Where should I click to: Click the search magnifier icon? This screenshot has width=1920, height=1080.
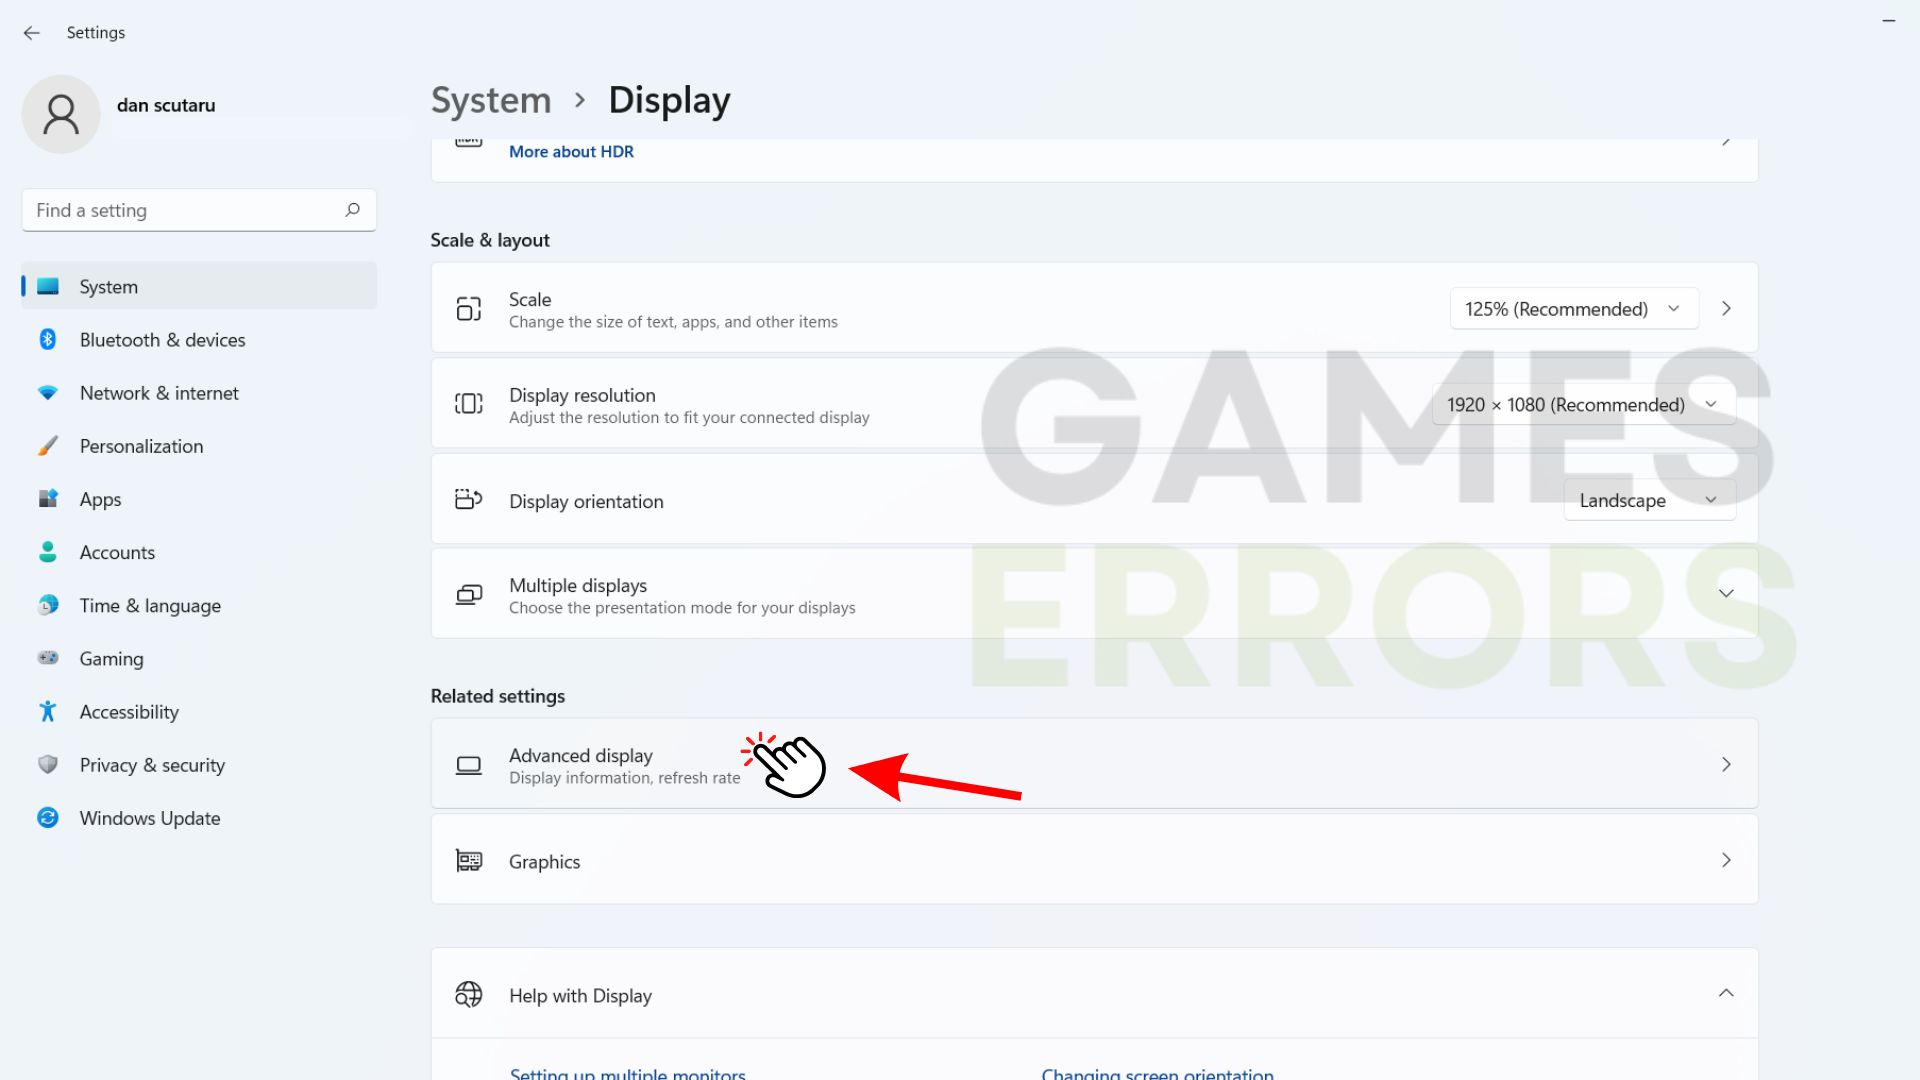(x=352, y=210)
